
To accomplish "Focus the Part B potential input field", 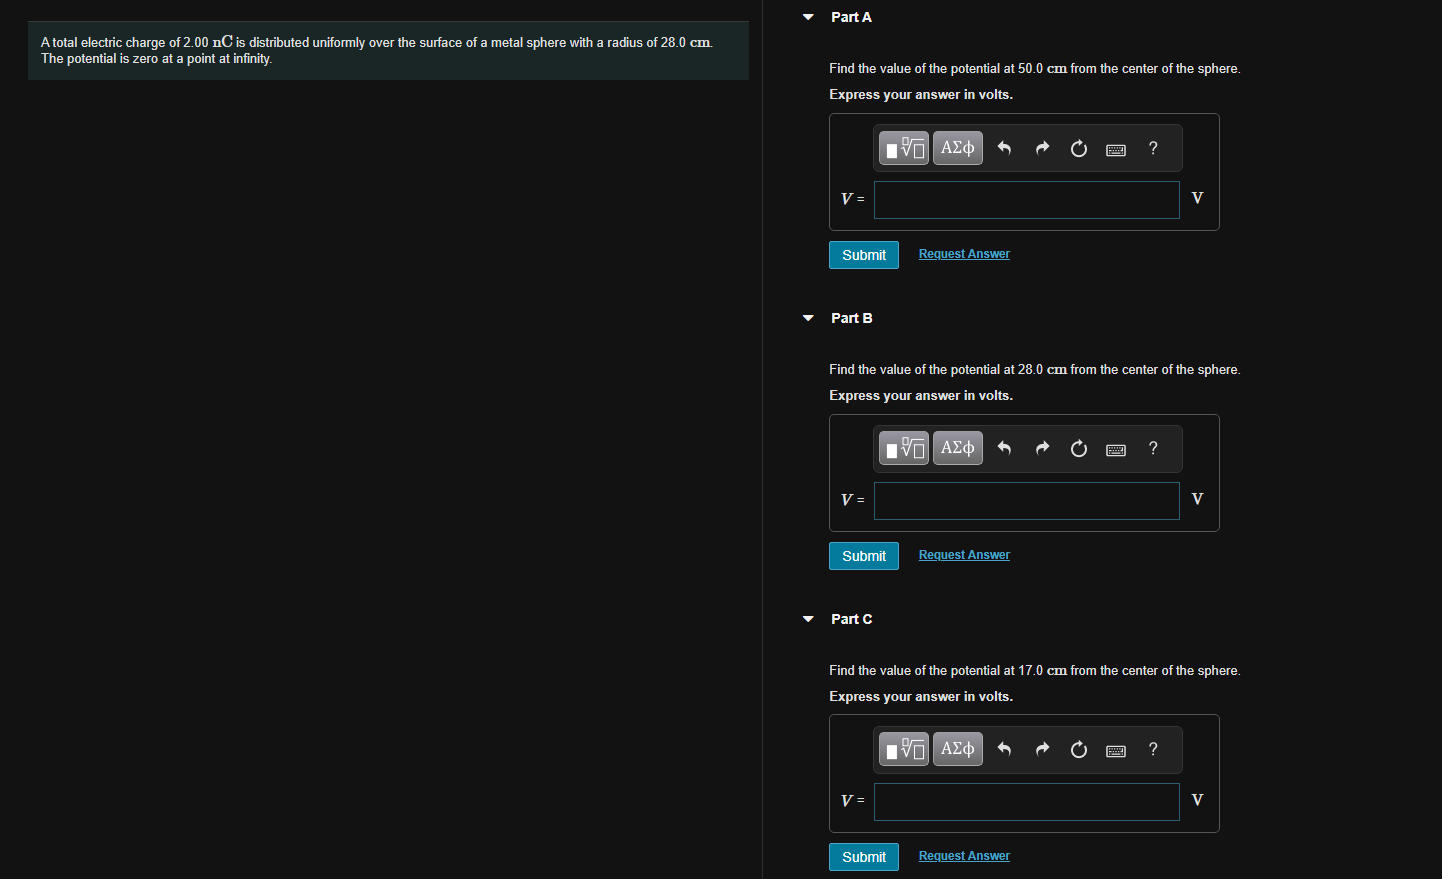I will pyautogui.click(x=1027, y=501).
